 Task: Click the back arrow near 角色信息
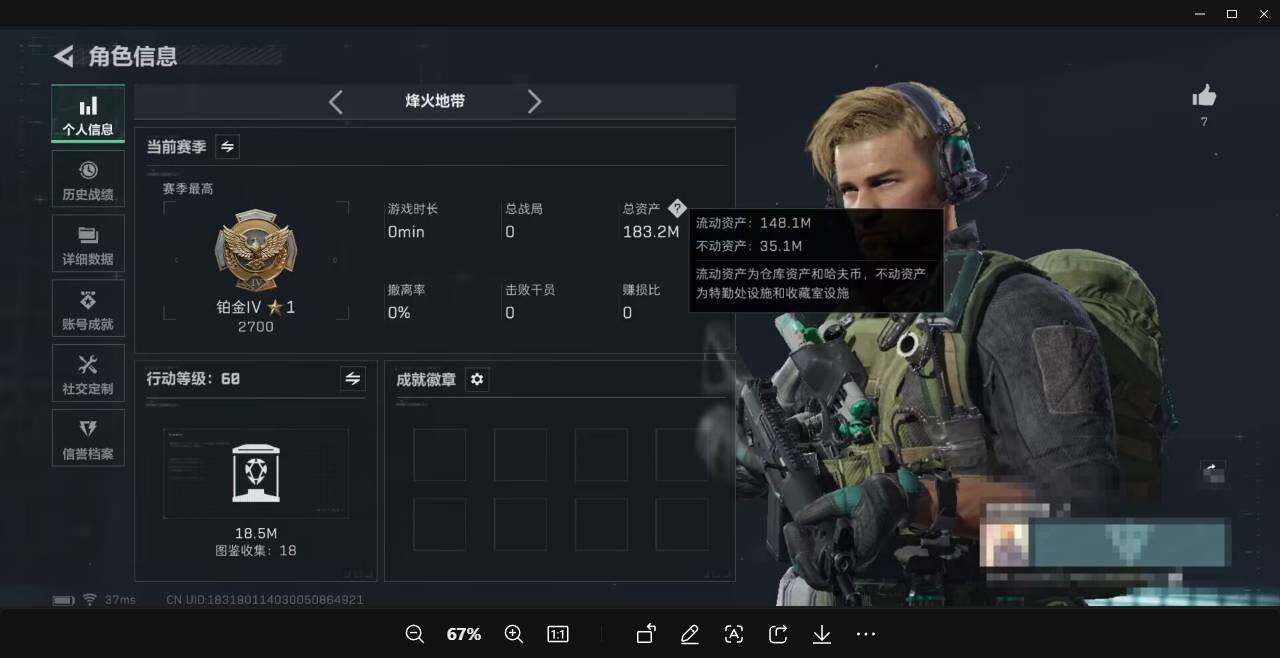63,56
